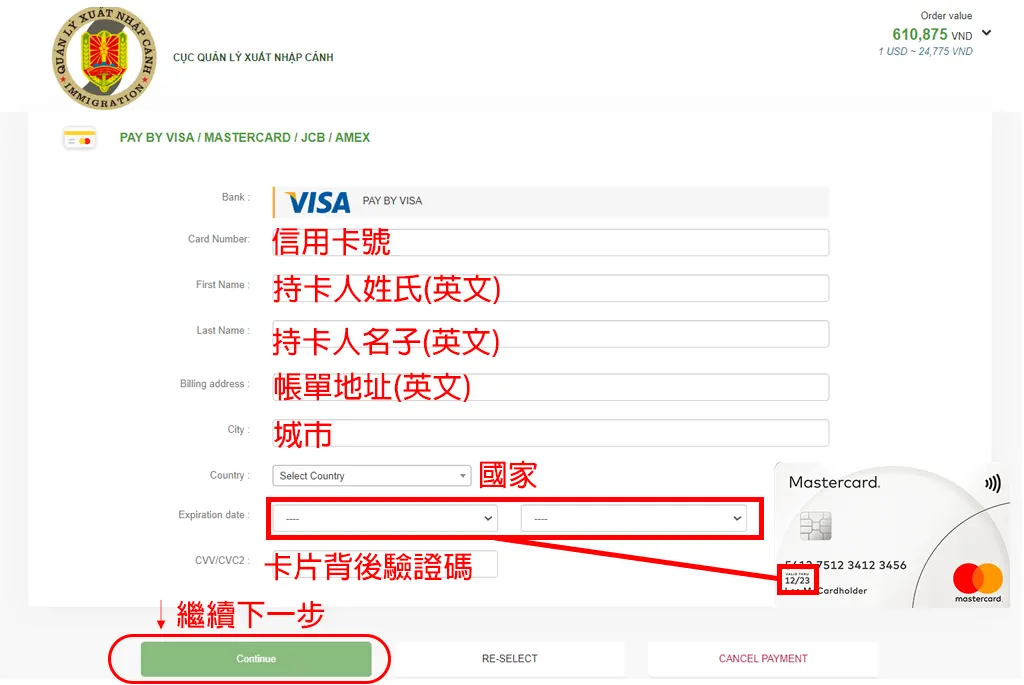Click the VISA logo in Bank row

[317, 202]
